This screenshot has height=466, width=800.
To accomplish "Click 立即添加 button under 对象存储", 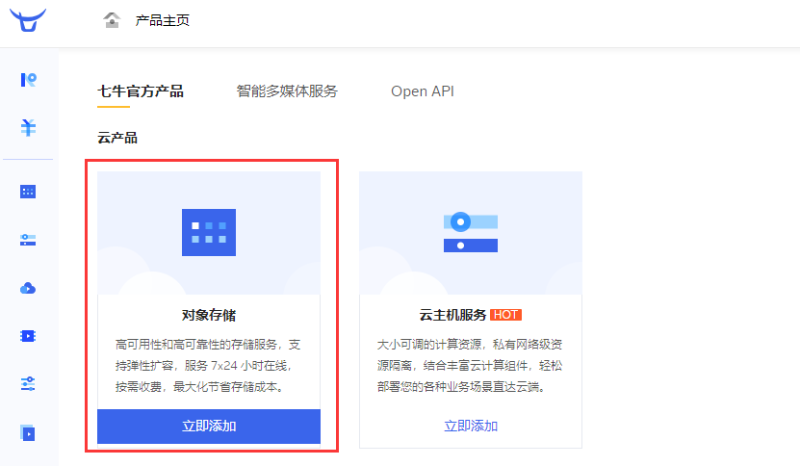I will click(x=209, y=426).
